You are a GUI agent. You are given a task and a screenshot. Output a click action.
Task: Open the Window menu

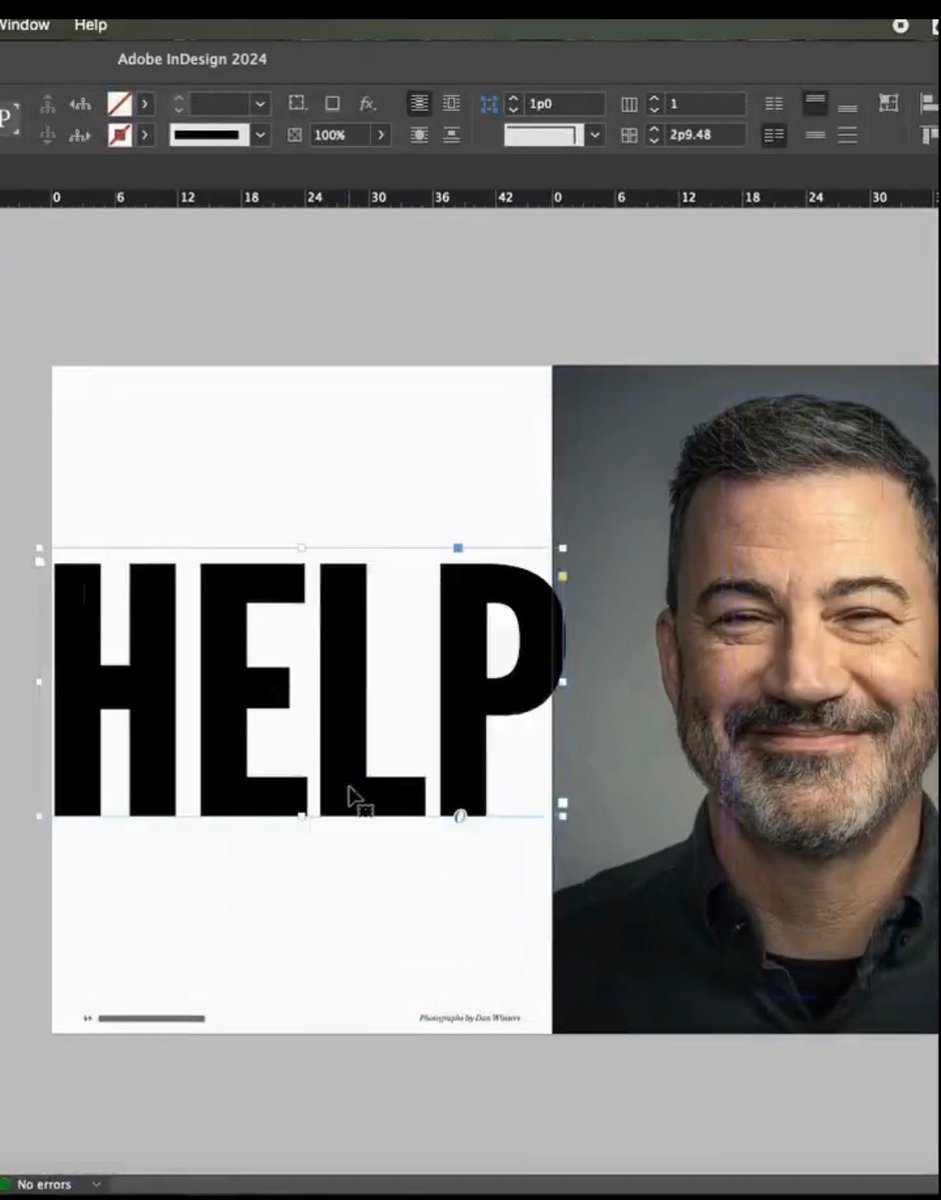pos(25,24)
